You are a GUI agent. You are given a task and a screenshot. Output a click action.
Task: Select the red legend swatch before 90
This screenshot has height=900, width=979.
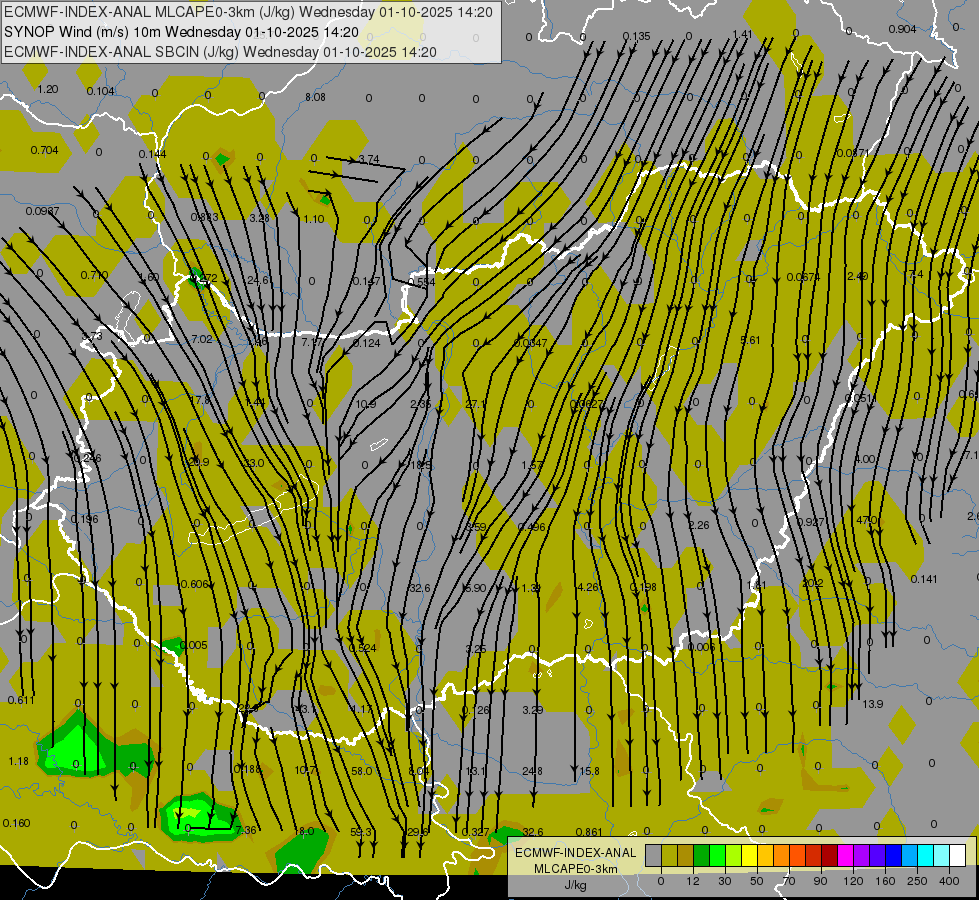[814, 855]
